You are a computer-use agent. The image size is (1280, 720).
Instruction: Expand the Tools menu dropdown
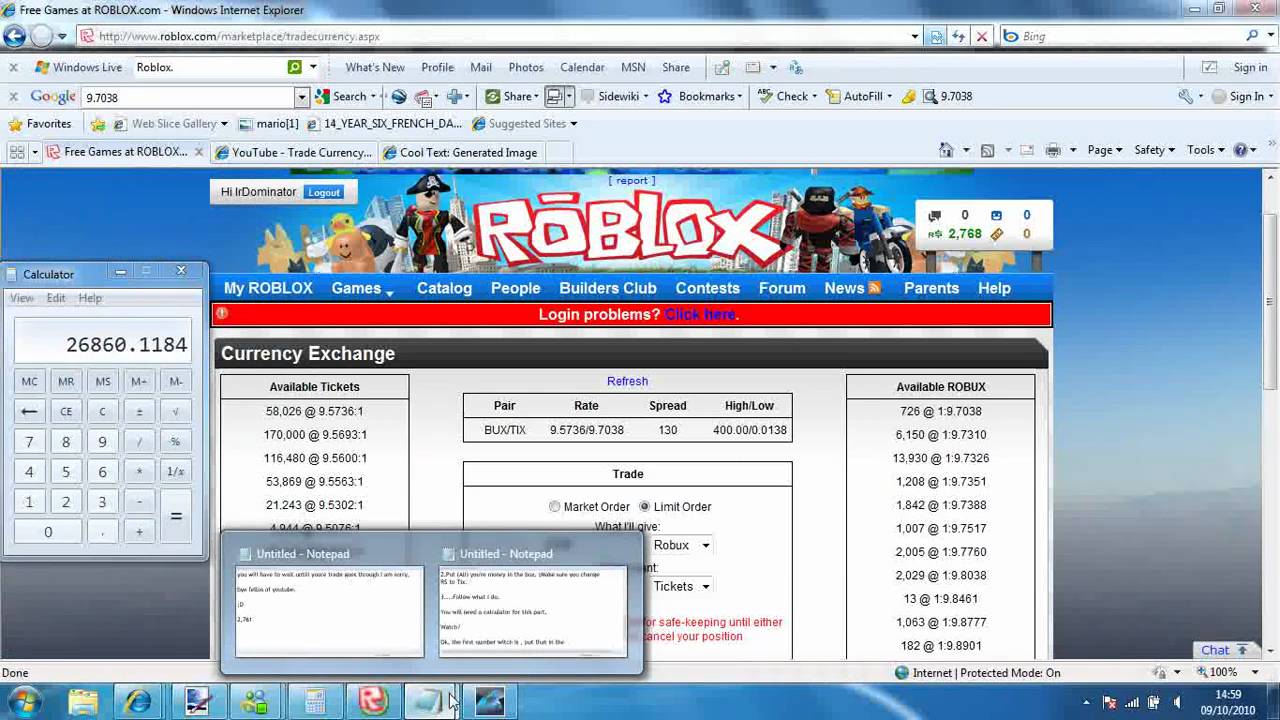pyautogui.click(x=1205, y=150)
